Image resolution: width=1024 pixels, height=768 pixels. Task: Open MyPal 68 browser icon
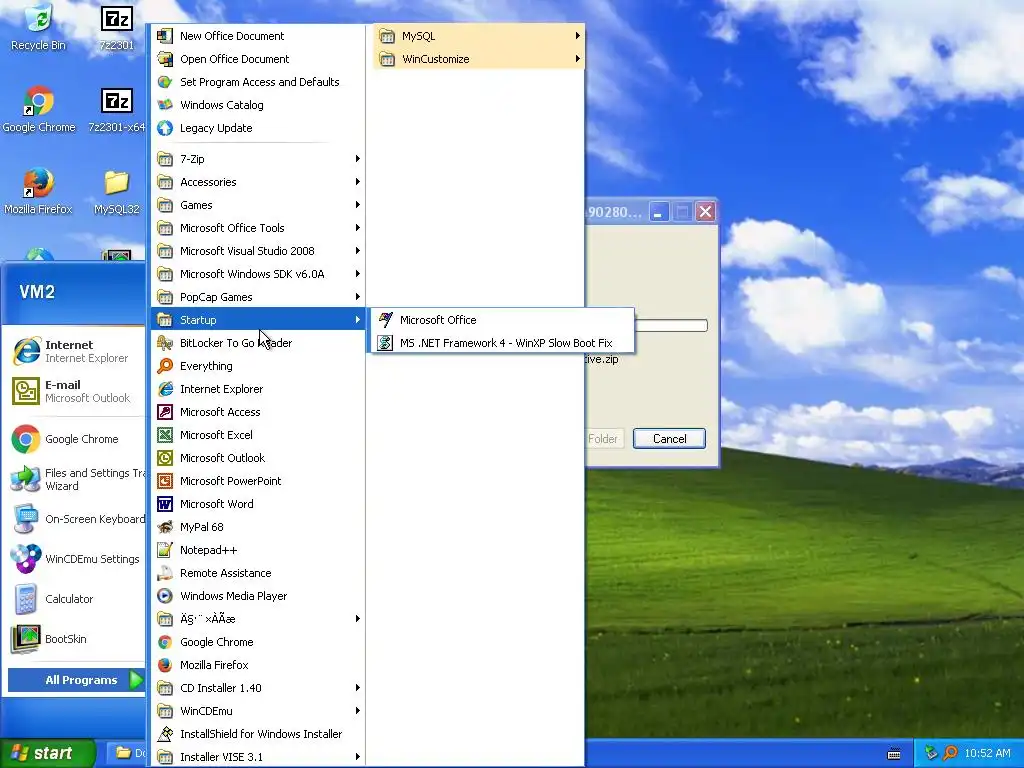point(165,527)
